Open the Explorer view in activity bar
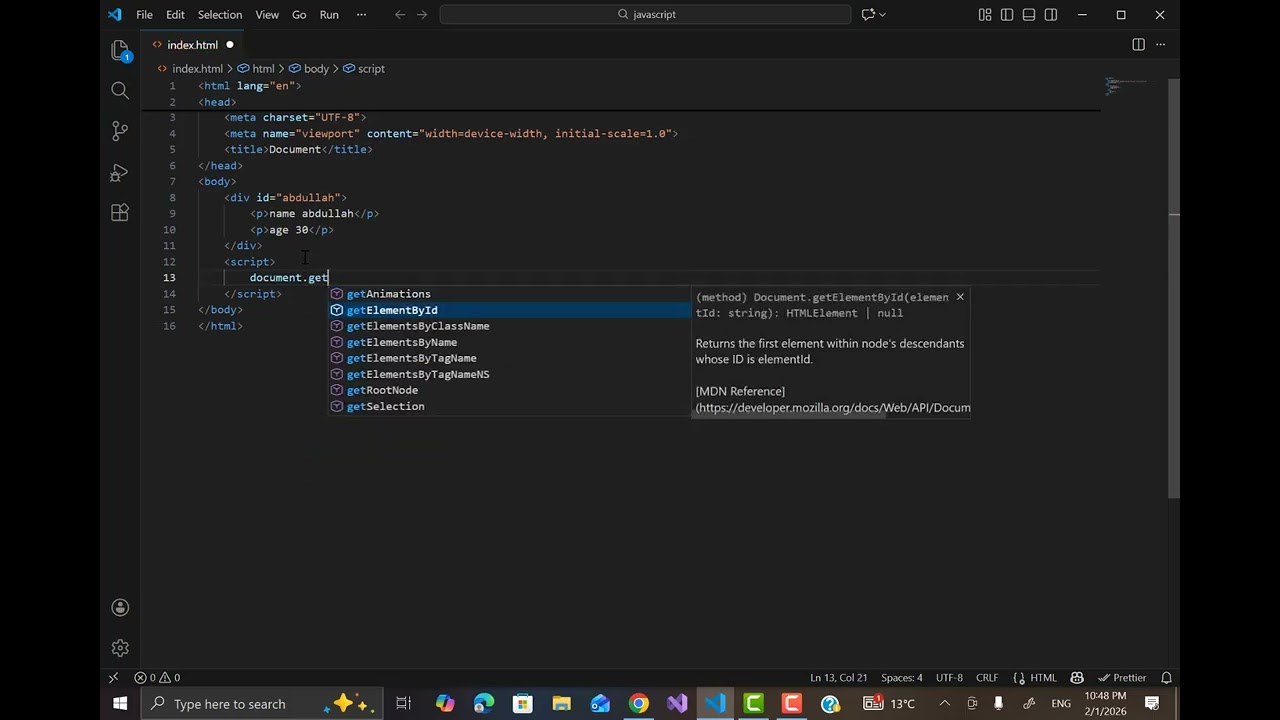The height and width of the screenshot is (720, 1280). point(120,51)
